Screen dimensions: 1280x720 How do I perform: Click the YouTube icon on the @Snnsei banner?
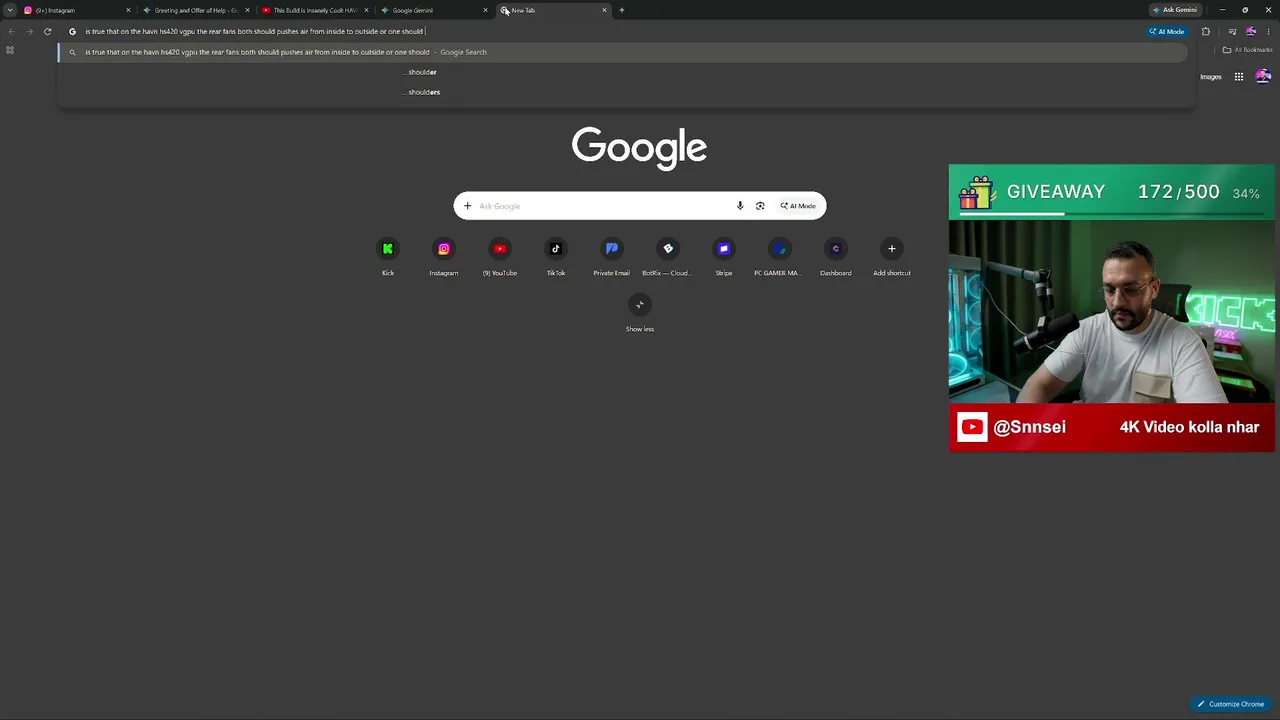point(972,428)
